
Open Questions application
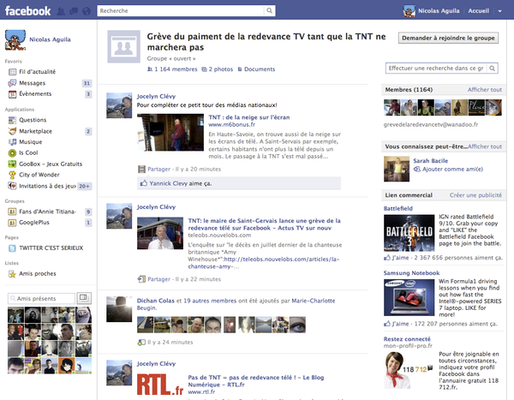coord(32,120)
